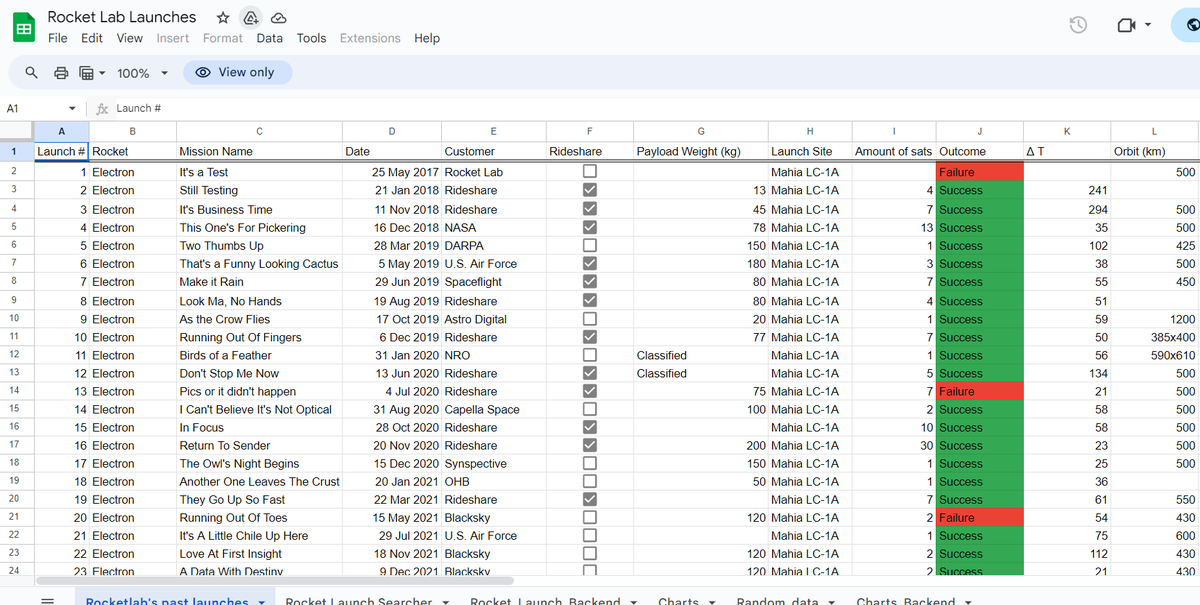Image resolution: width=1200 pixels, height=605 pixels.
Task: Open Rocket Launch Searcher tab arrow menu
Action: 446,602
